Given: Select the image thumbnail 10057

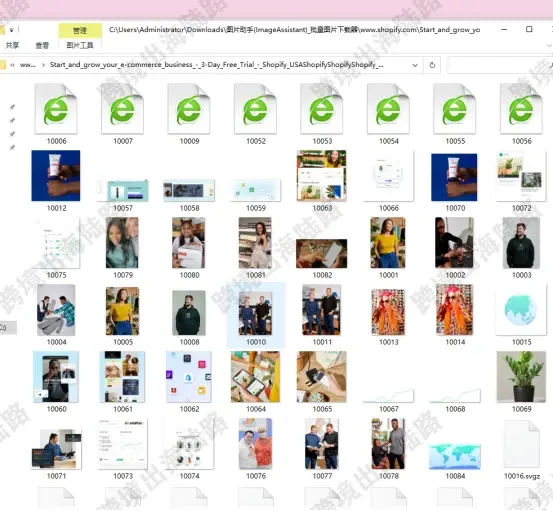Looking at the screenshot, I should (x=123, y=190).
